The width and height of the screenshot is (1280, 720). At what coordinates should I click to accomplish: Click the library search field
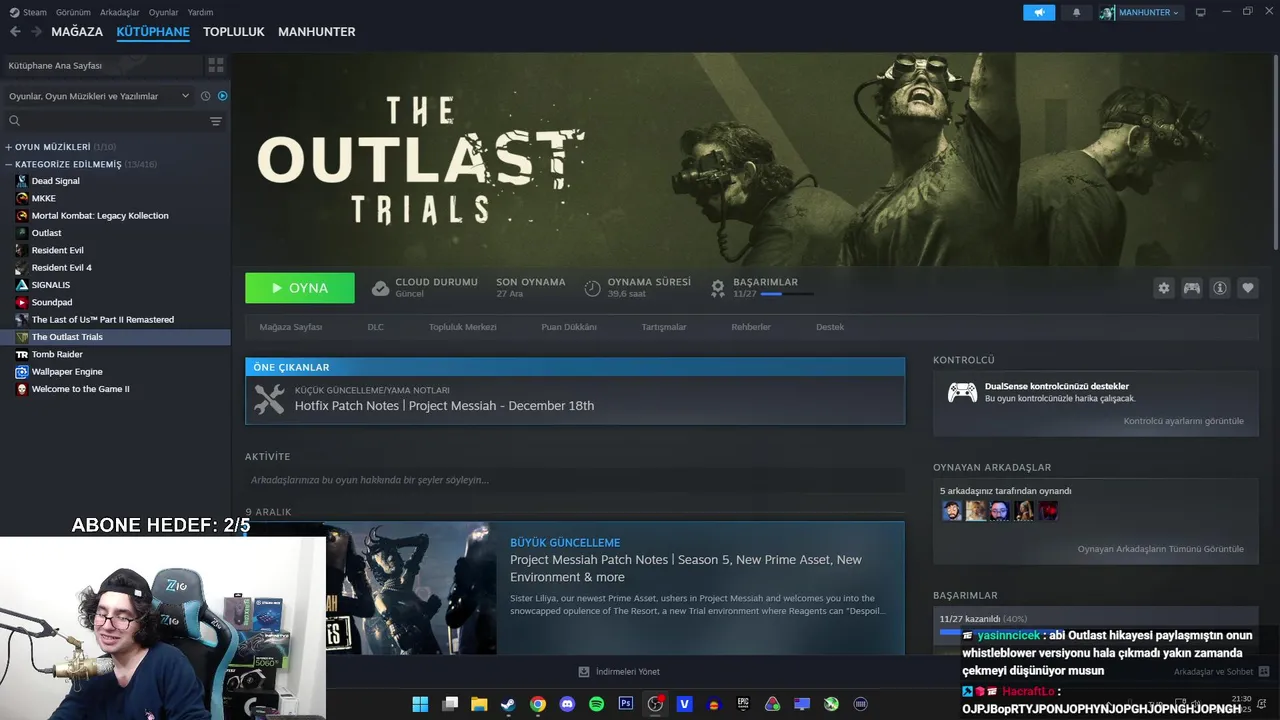point(105,121)
